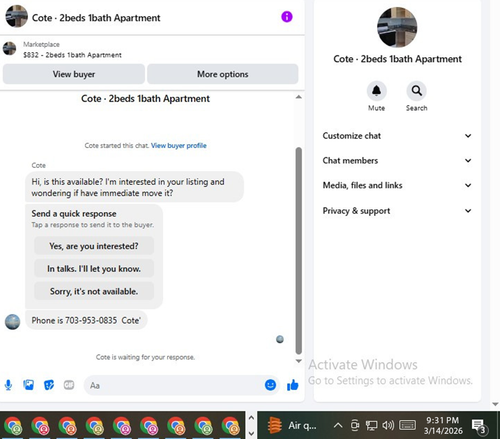
Task: Open the Windows notification center
Action: click(479, 426)
